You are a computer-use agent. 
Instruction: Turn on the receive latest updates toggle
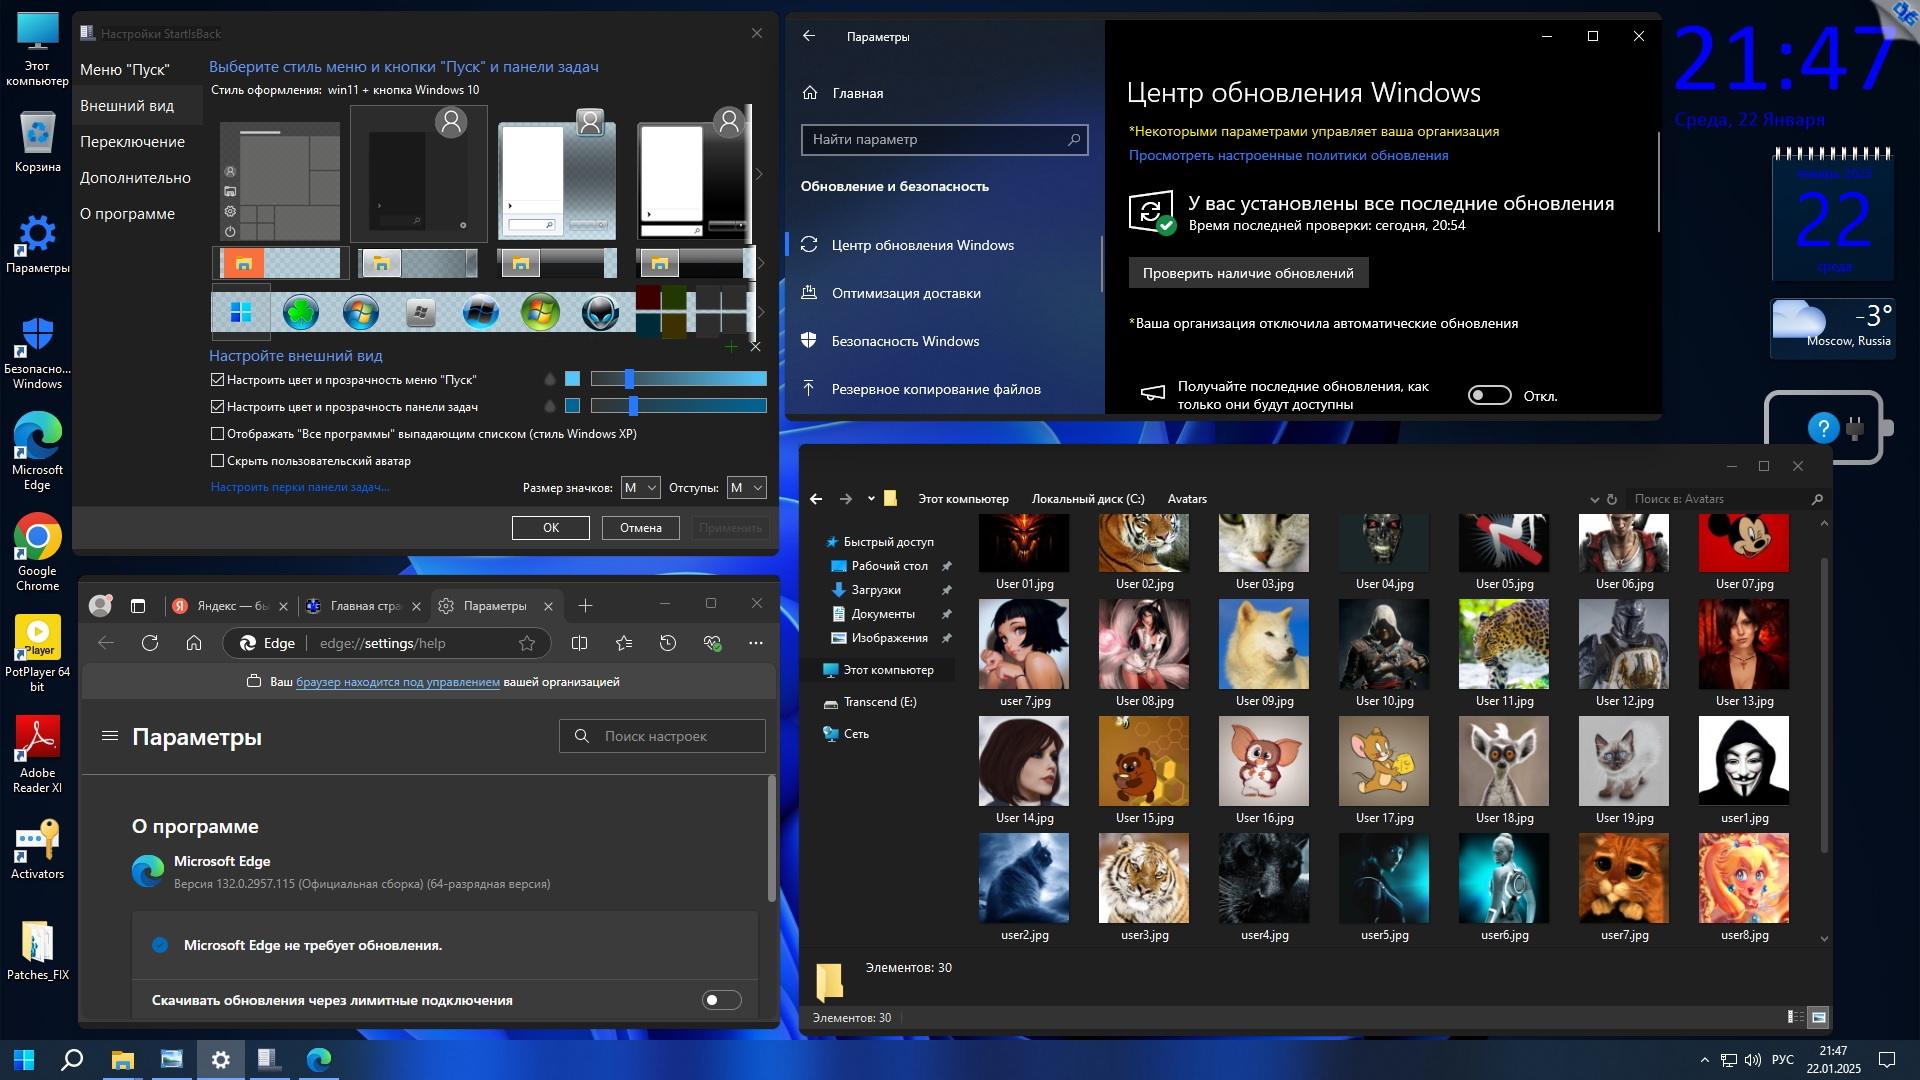pyautogui.click(x=1489, y=396)
